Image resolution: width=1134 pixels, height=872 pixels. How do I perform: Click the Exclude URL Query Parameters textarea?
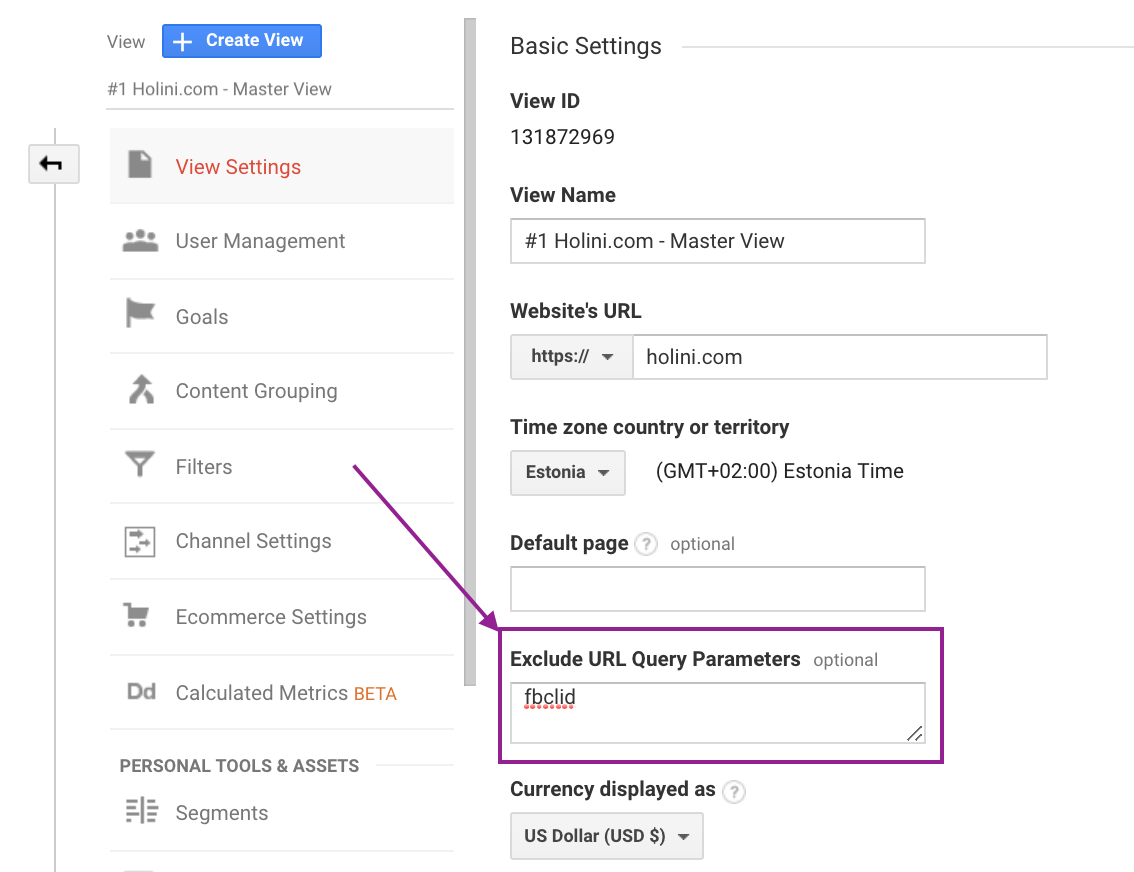coord(717,713)
